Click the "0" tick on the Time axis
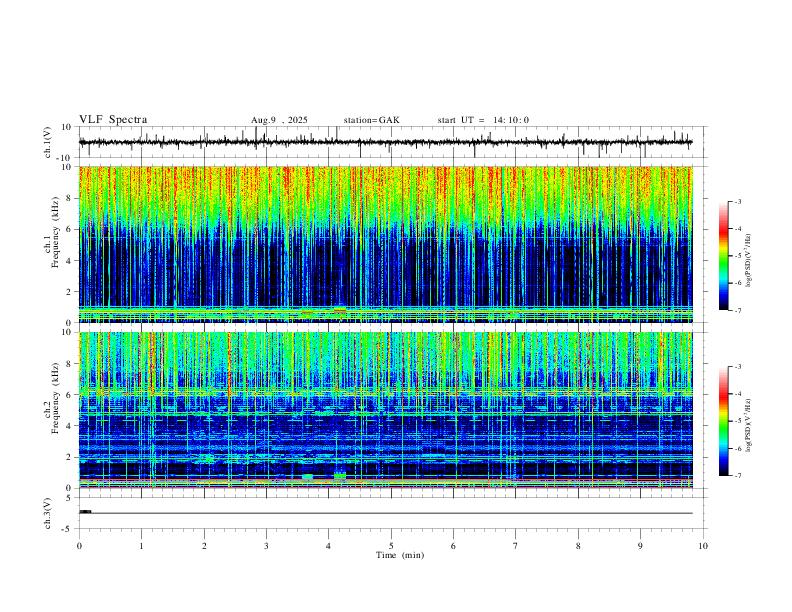This screenshot has height=612, width=792. (x=79, y=546)
